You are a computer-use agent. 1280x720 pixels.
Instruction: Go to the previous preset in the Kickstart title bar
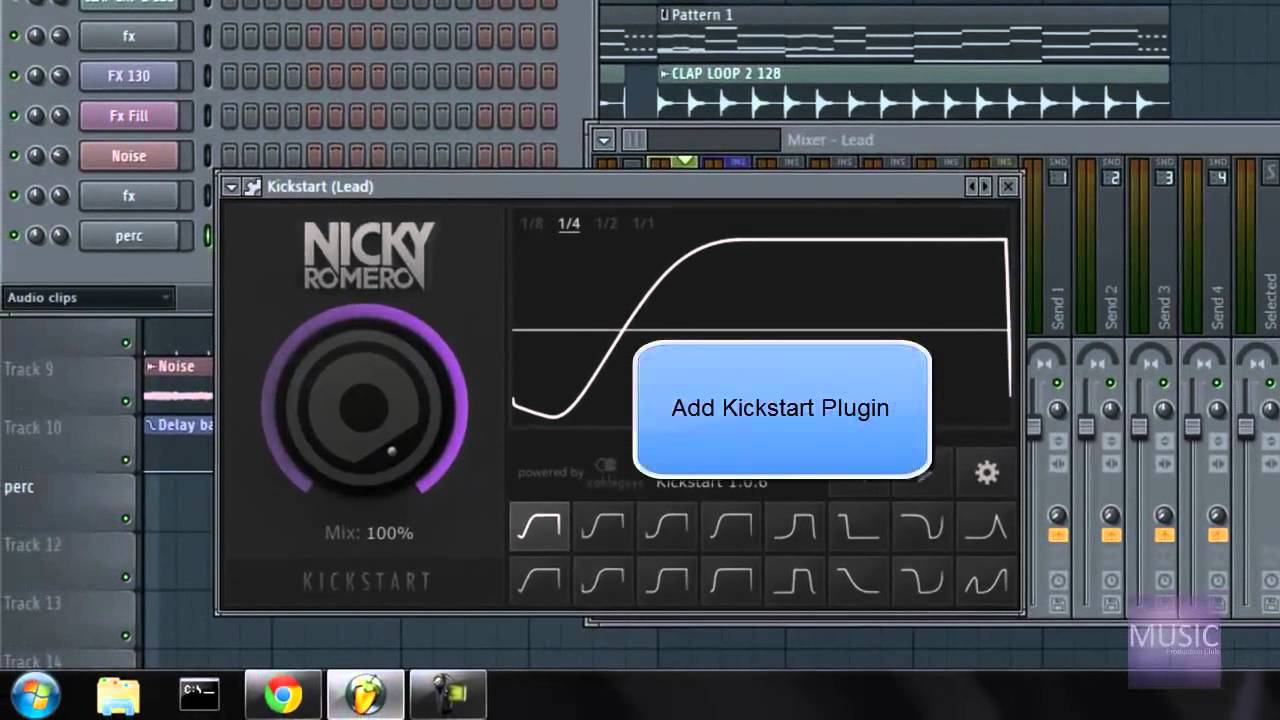[x=971, y=186]
